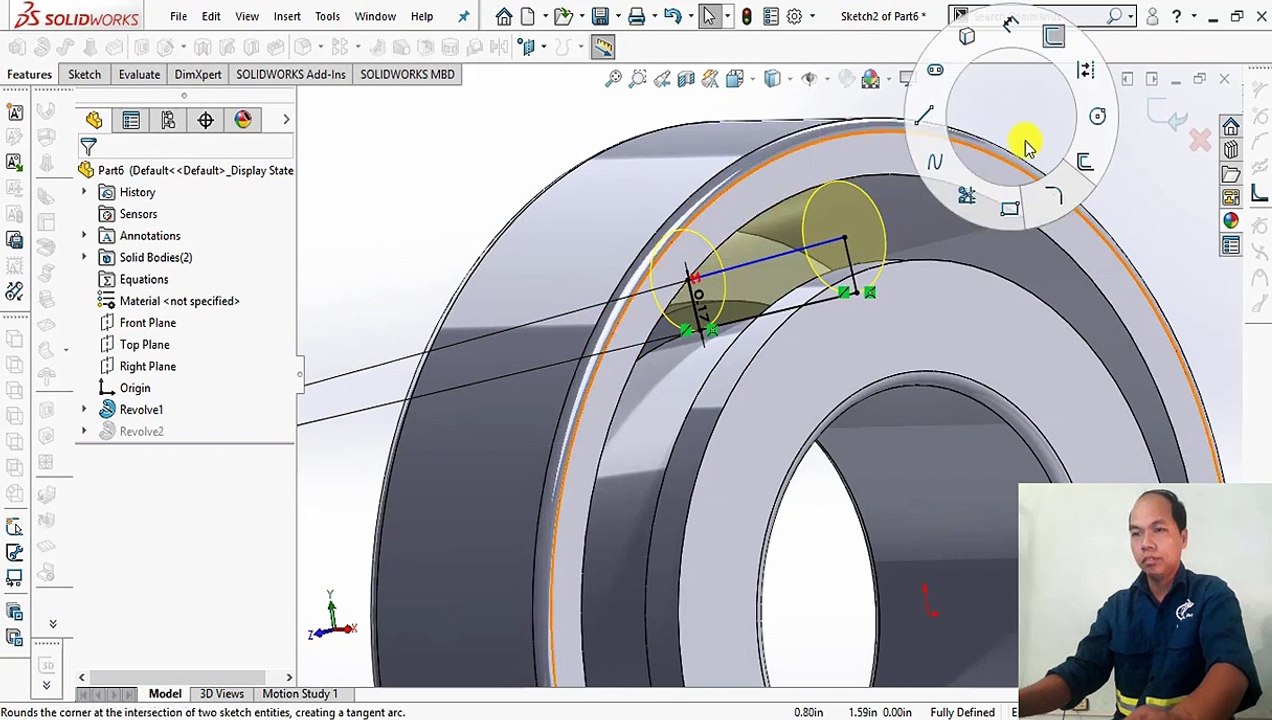Switch to the DisplayManager color ball tab
This screenshot has width=1272, height=720.
(x=243, y=120)
